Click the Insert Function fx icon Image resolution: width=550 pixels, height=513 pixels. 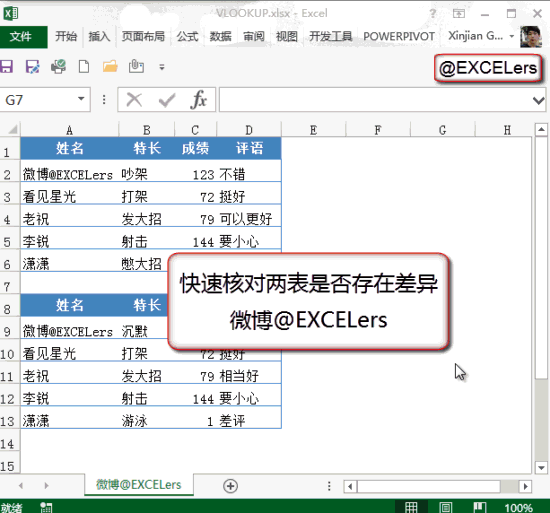199,100
